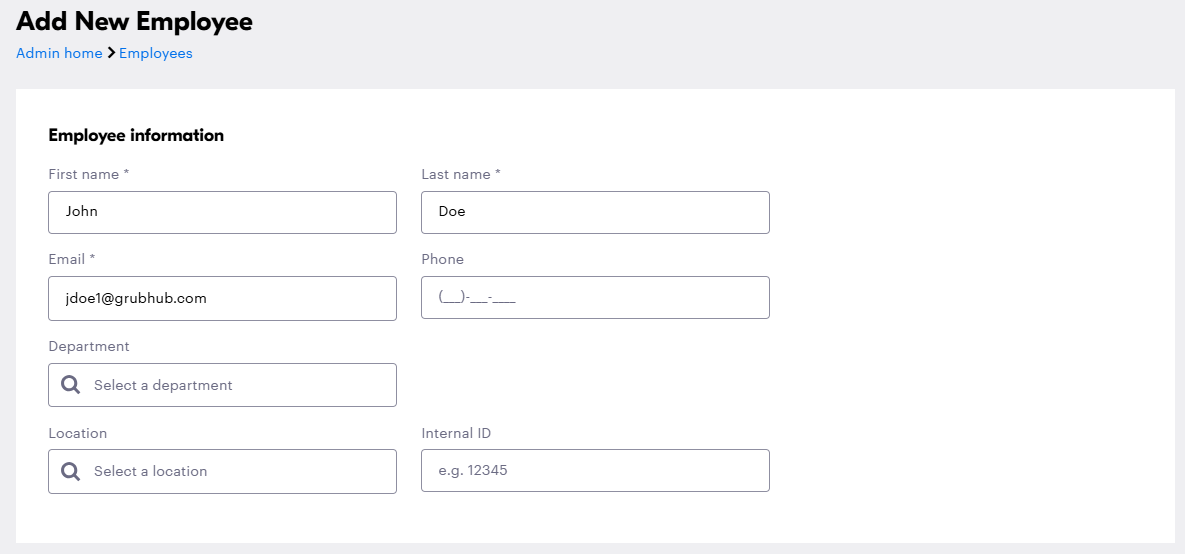Image resolution: width=1185 pixels, height=554 pixels.
Task: Click the Internal ID label text
Action: pos(456,433)
